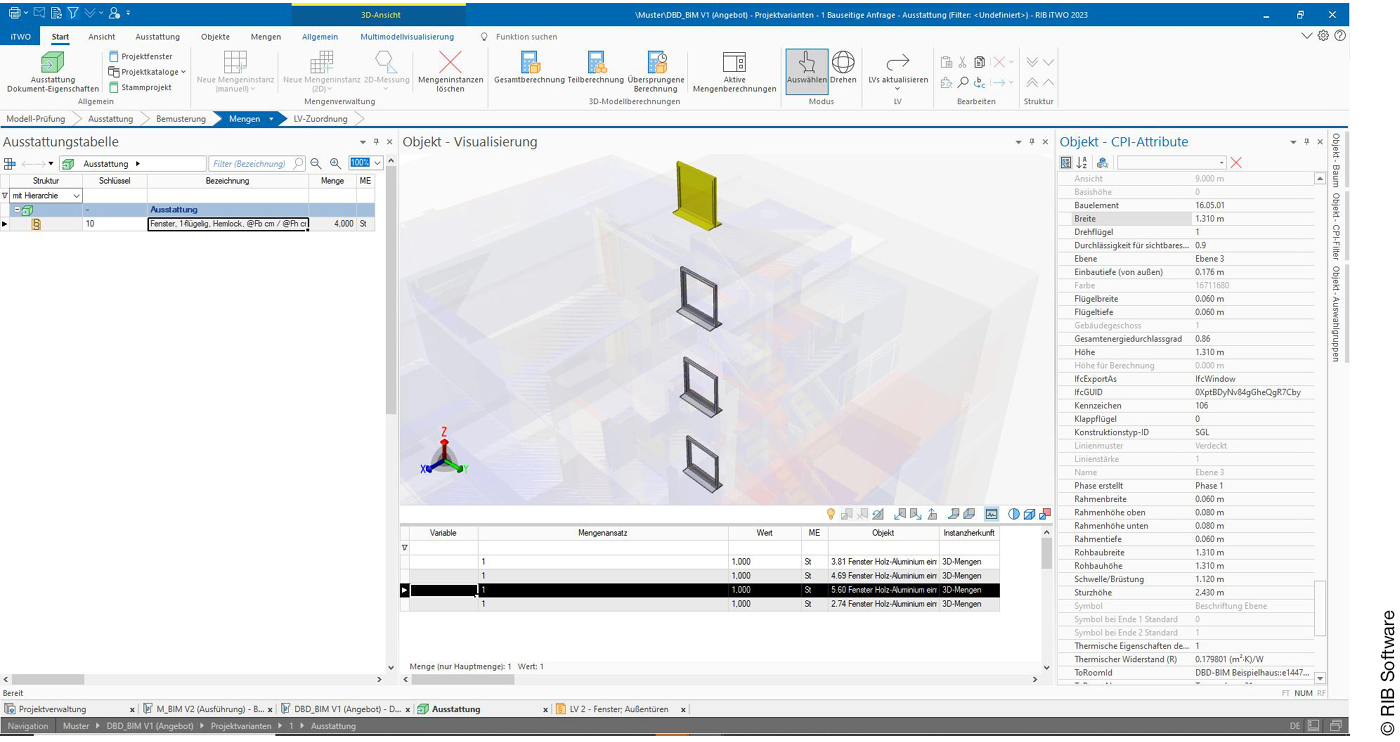
Task: Toggle the transparent cube display mode
Action: tap(1027, 514)
